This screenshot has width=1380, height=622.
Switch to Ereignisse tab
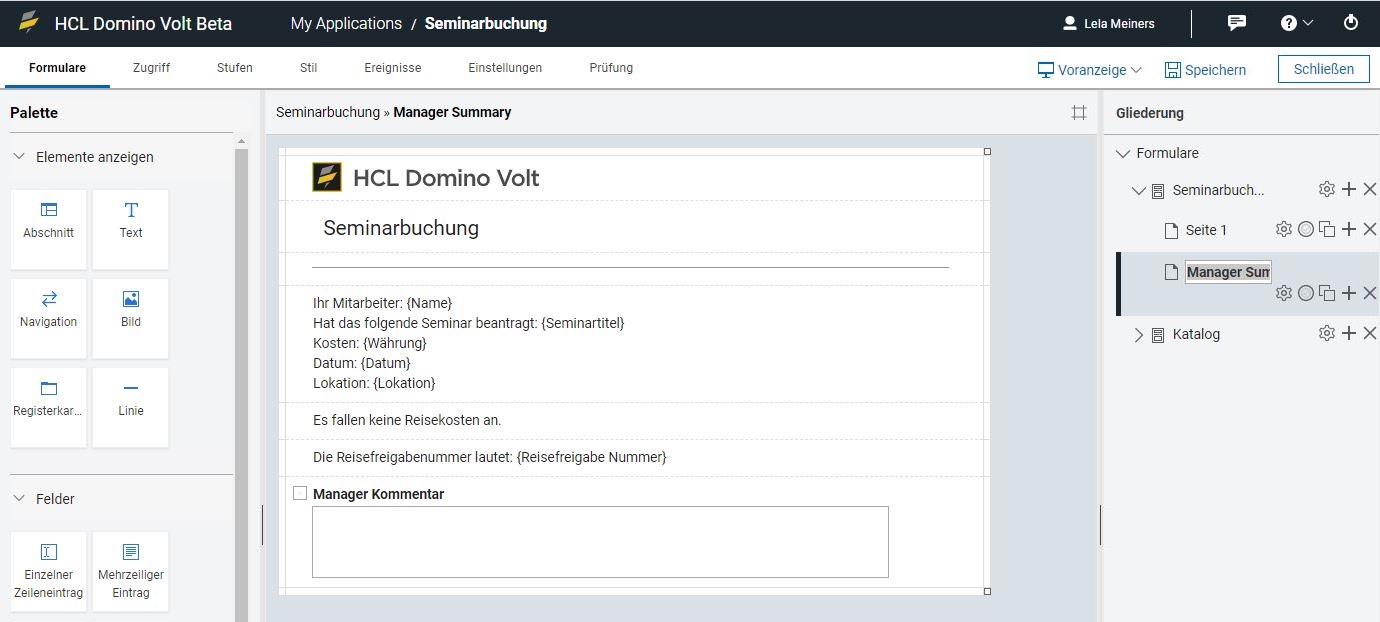(x=393, y=68)
